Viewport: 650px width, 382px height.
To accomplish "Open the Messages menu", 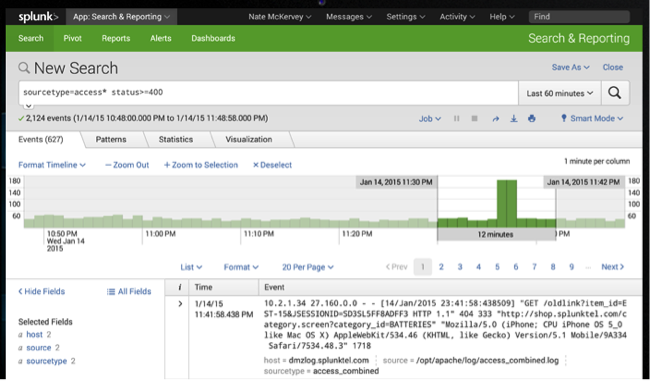I will [x=349, y=17].
